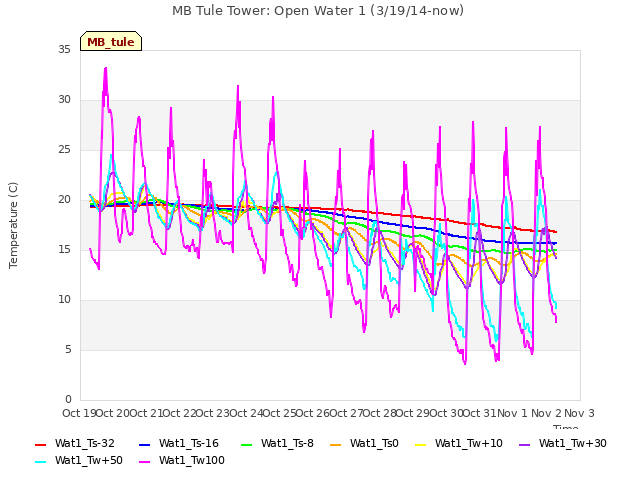Screen dimensions: 640x480
Task: Select the Wat1_Tw100 legend label
Action: pos(192,460)
